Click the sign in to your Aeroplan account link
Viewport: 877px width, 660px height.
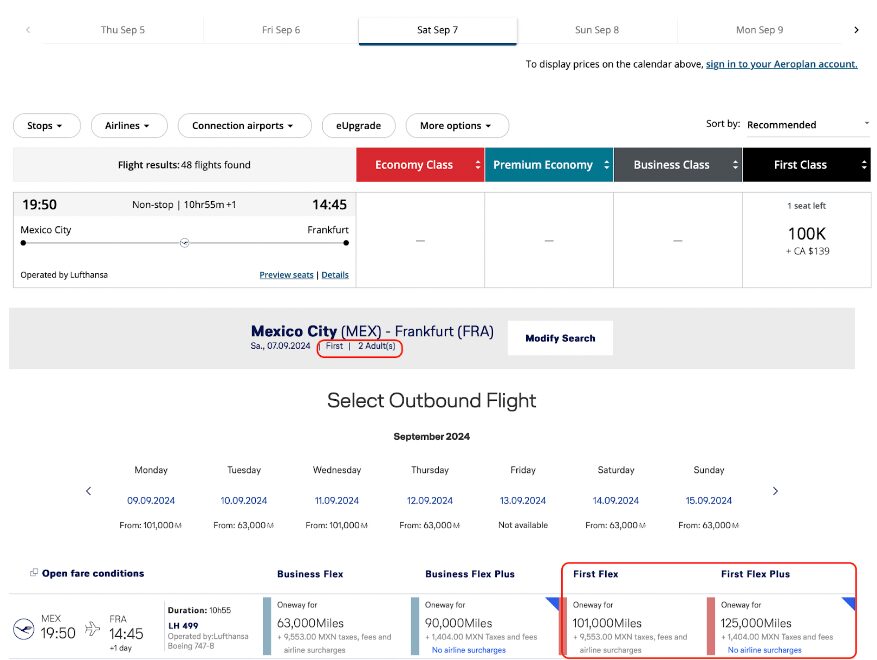(x=781, y=64)
